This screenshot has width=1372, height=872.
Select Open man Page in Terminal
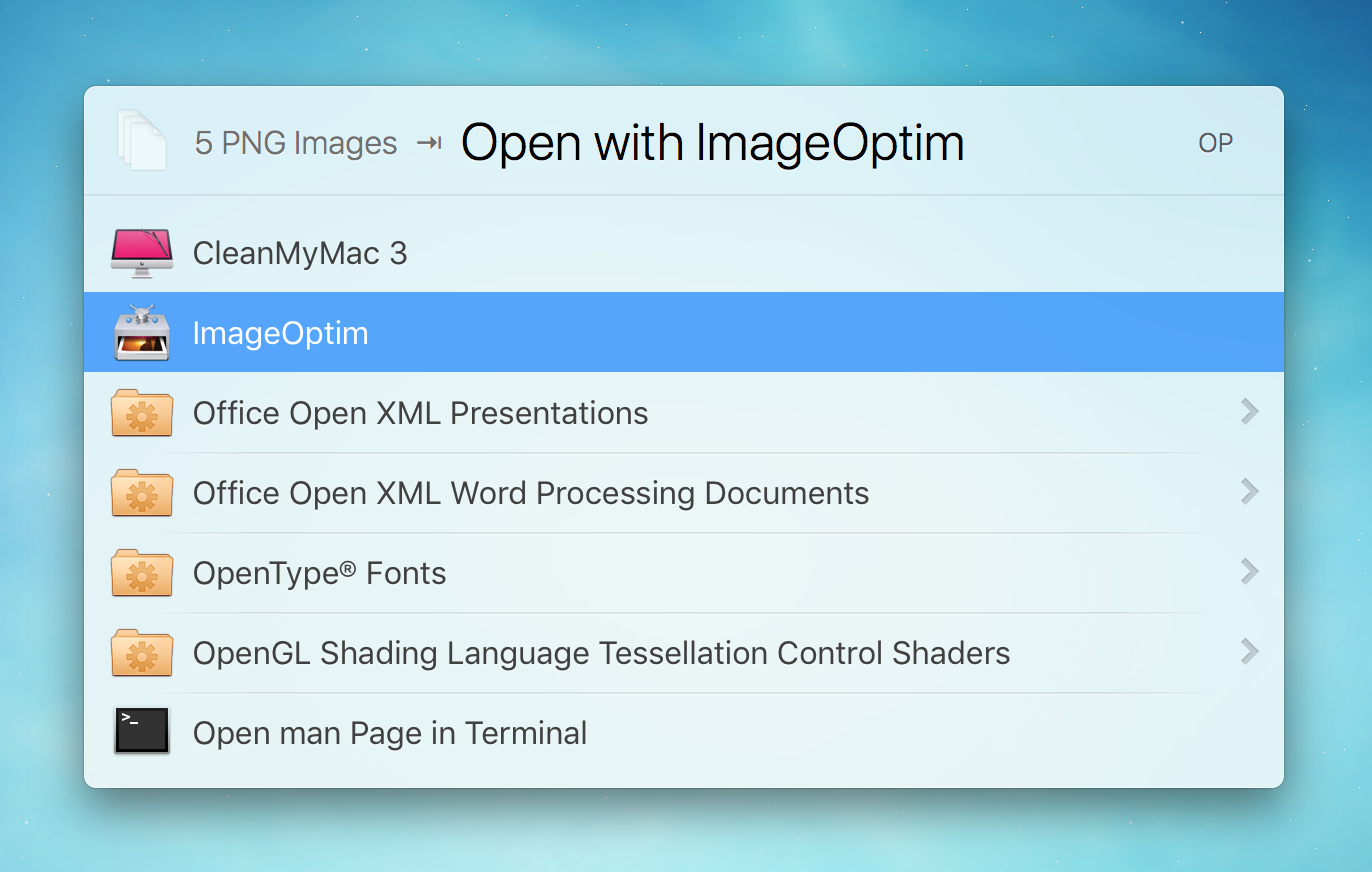click(684, 732)
